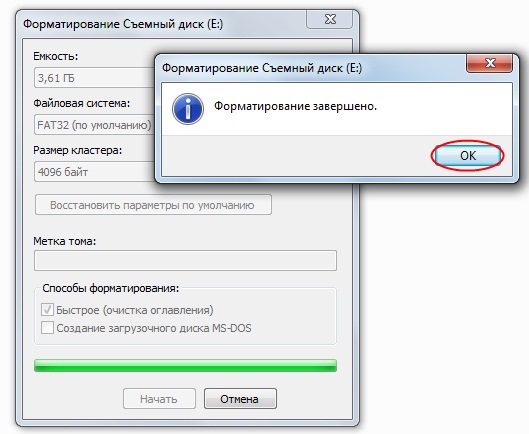Viewport: 529px width, 434px height.
Task: Click the Файловая система label
Action: click(81, 103)
